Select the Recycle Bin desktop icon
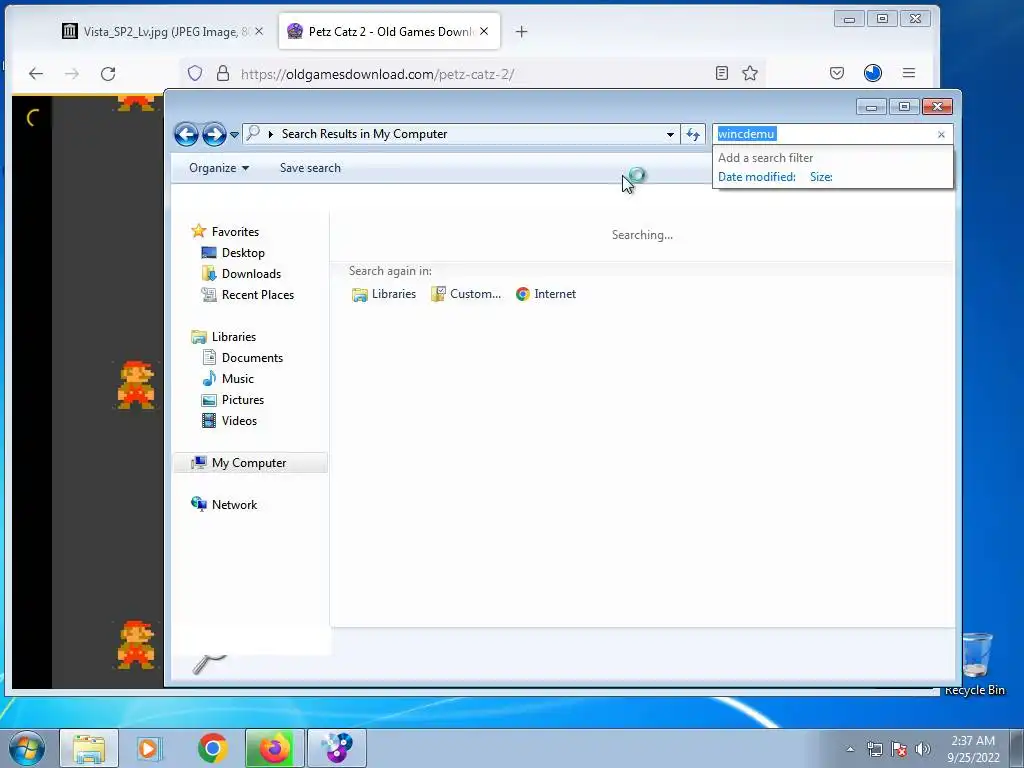The width and height of the screenshot is (1024, 768). (x=974, y=664)
